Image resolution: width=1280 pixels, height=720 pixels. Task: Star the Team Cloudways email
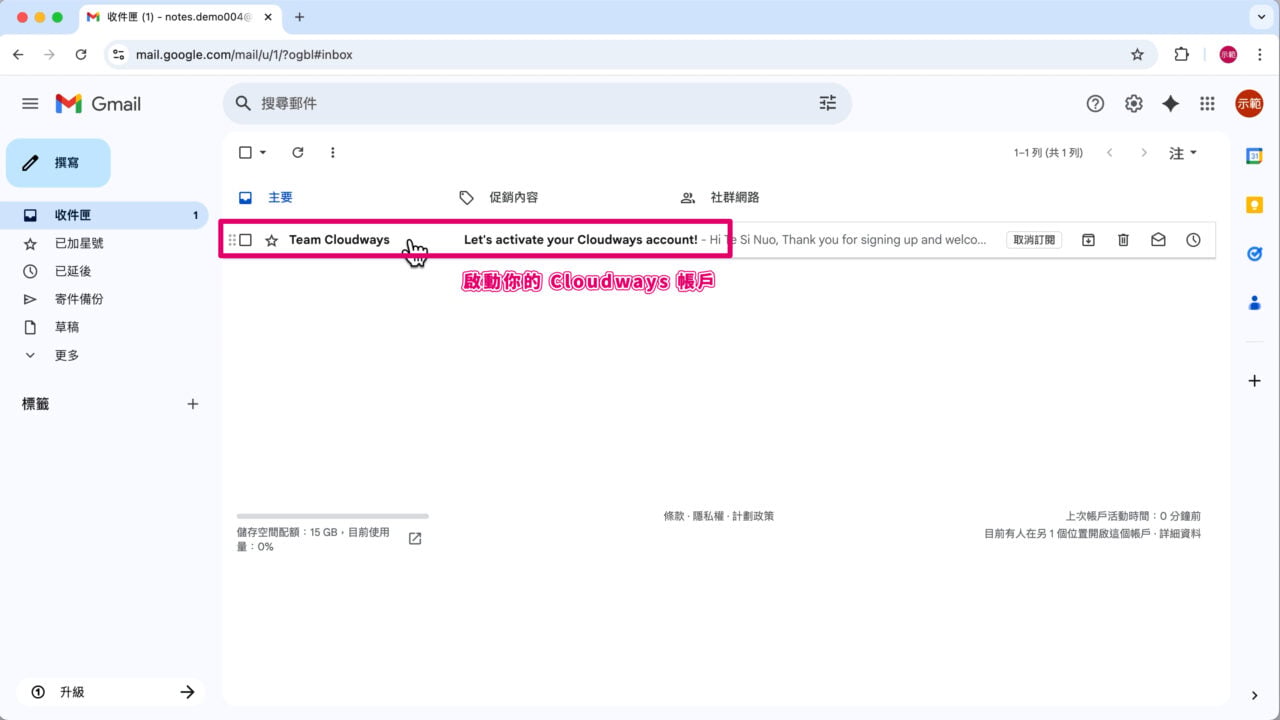(x=271, y=239)
